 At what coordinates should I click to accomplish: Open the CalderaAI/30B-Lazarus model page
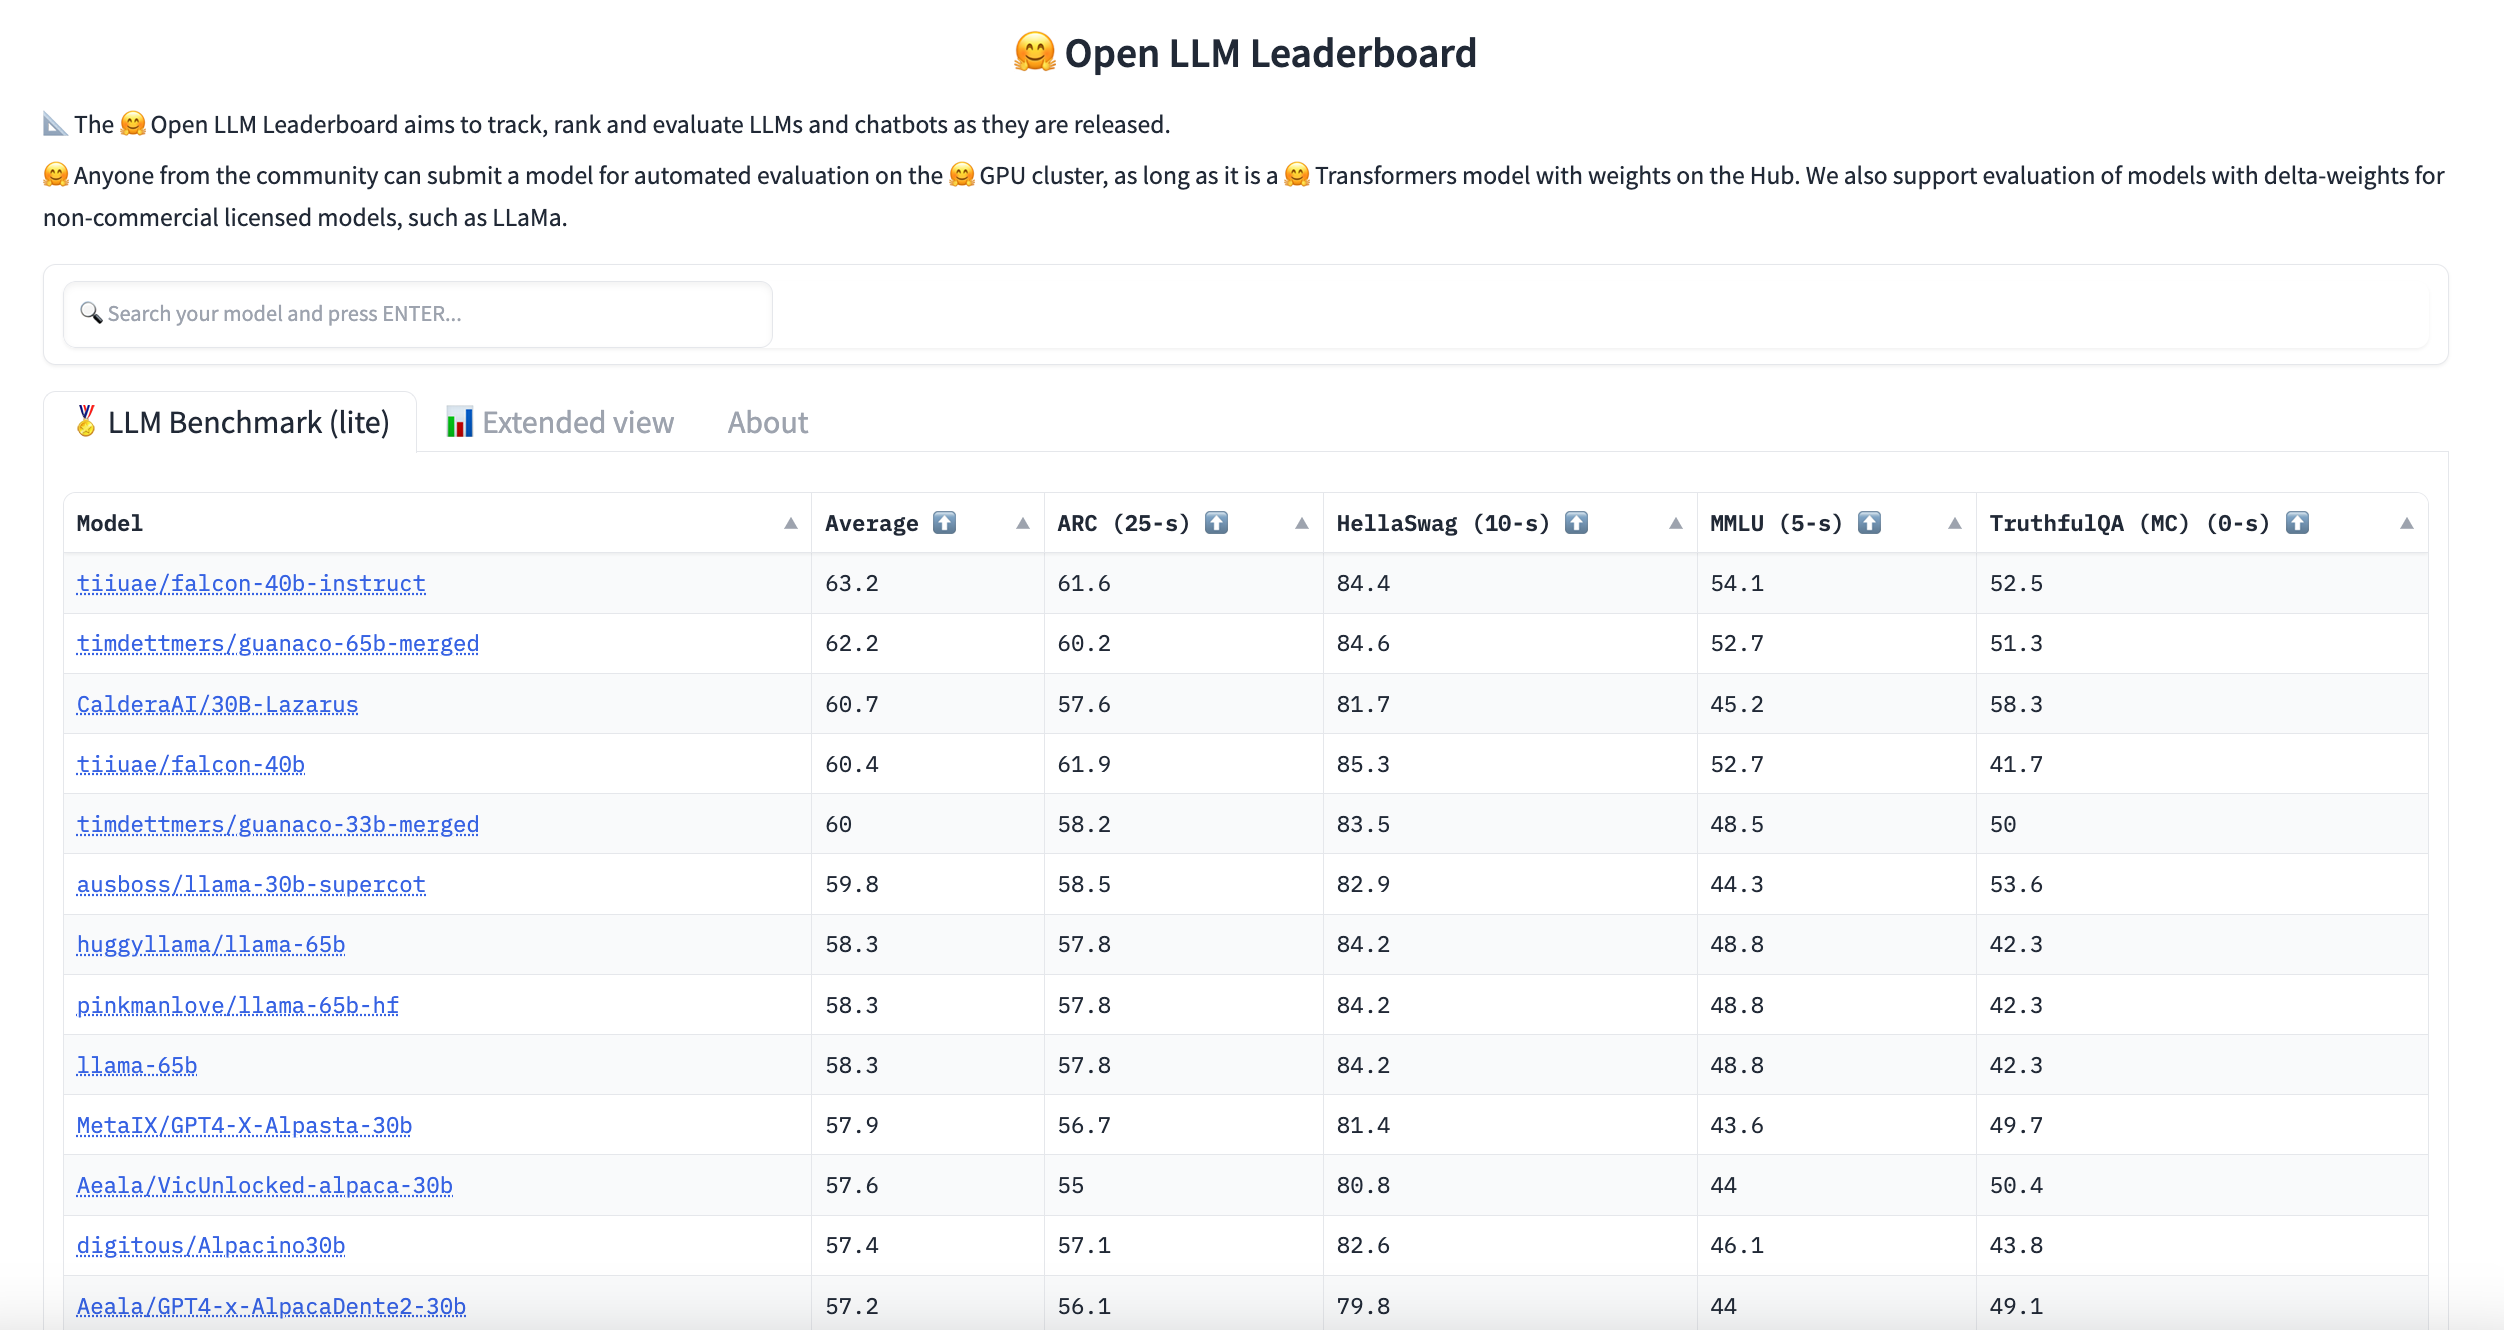coord(217,703)
